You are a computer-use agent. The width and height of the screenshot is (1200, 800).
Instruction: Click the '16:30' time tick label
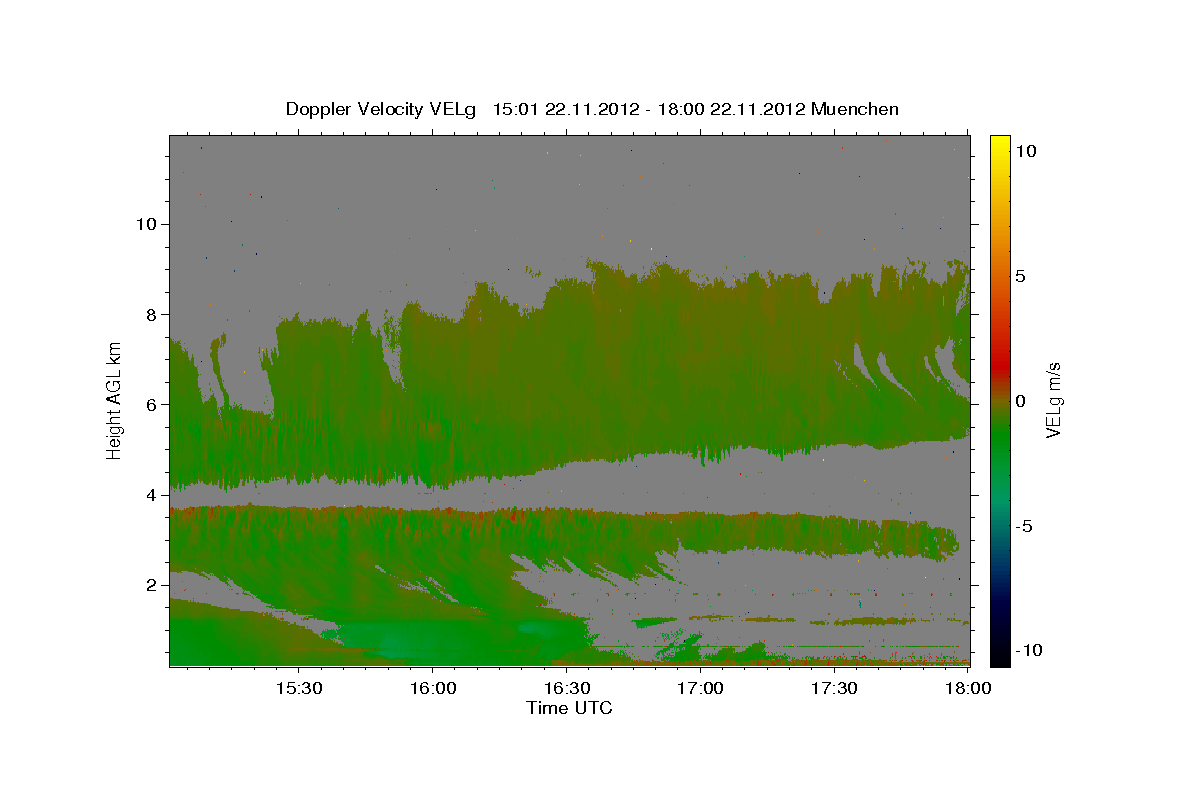(x=566, y=688)
